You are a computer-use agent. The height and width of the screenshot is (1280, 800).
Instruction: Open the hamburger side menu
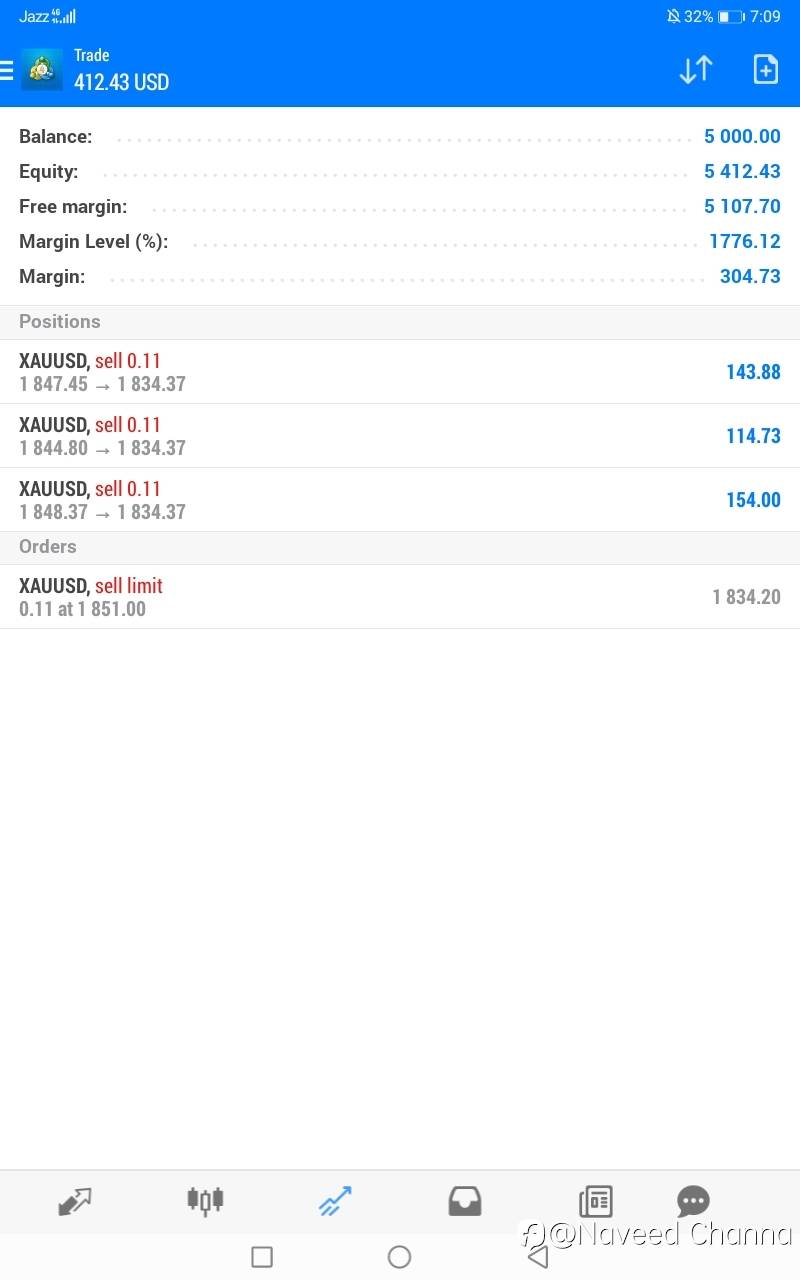click(7, 70)
